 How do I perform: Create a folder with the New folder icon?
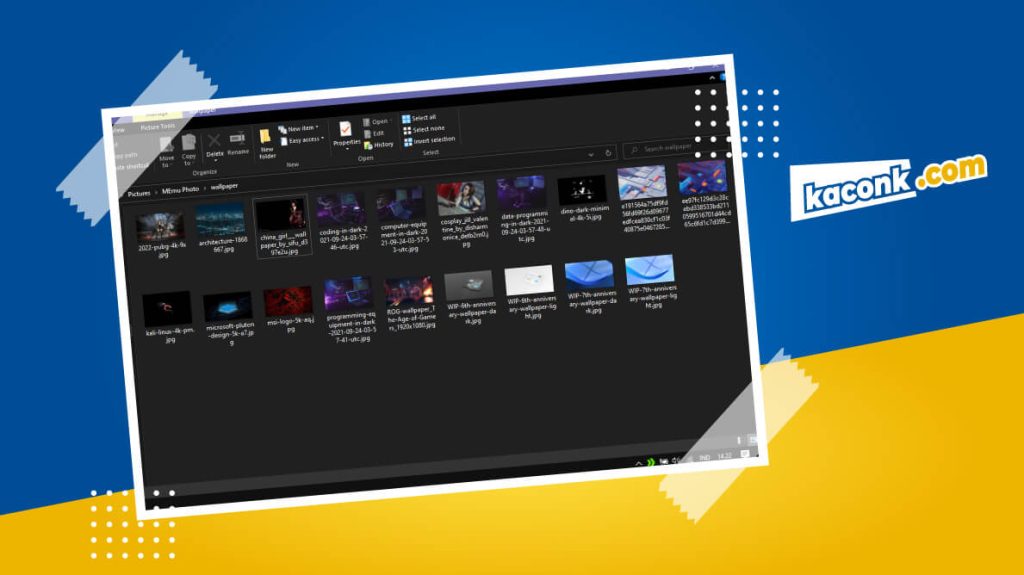point(265,137)
